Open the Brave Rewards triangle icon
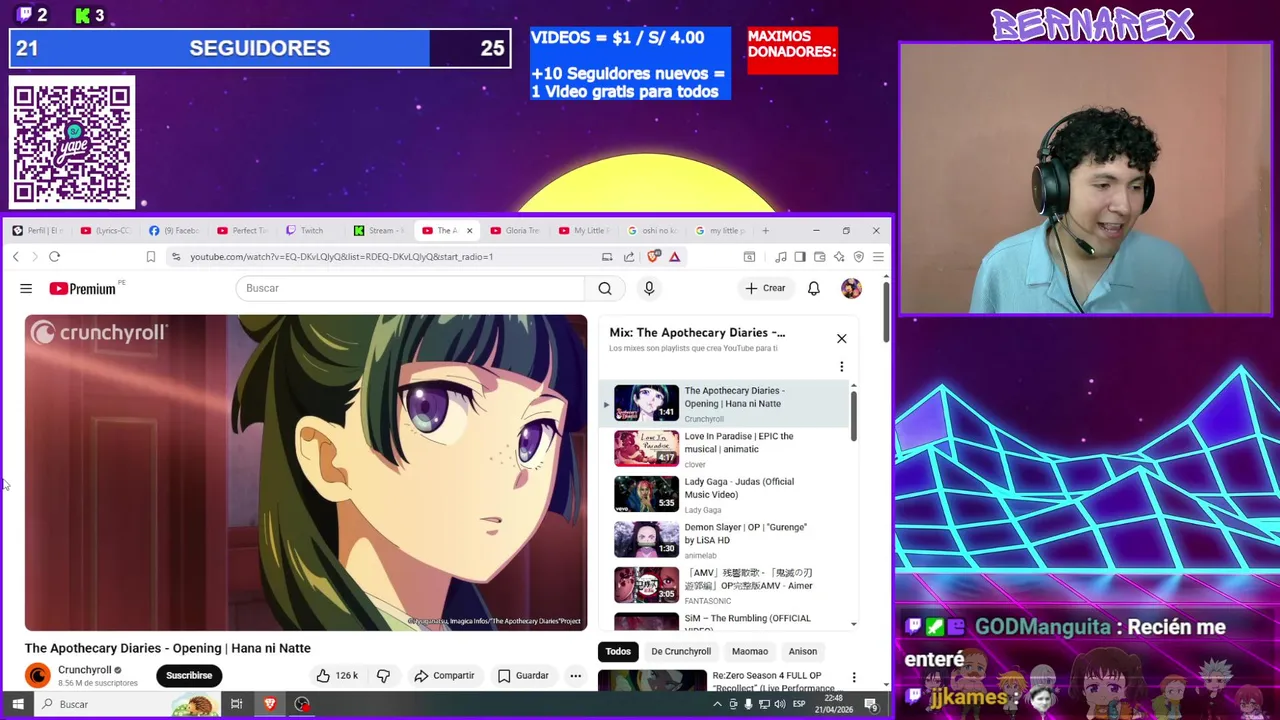This screenshot has height=720, width=1280. pos(675,257)
